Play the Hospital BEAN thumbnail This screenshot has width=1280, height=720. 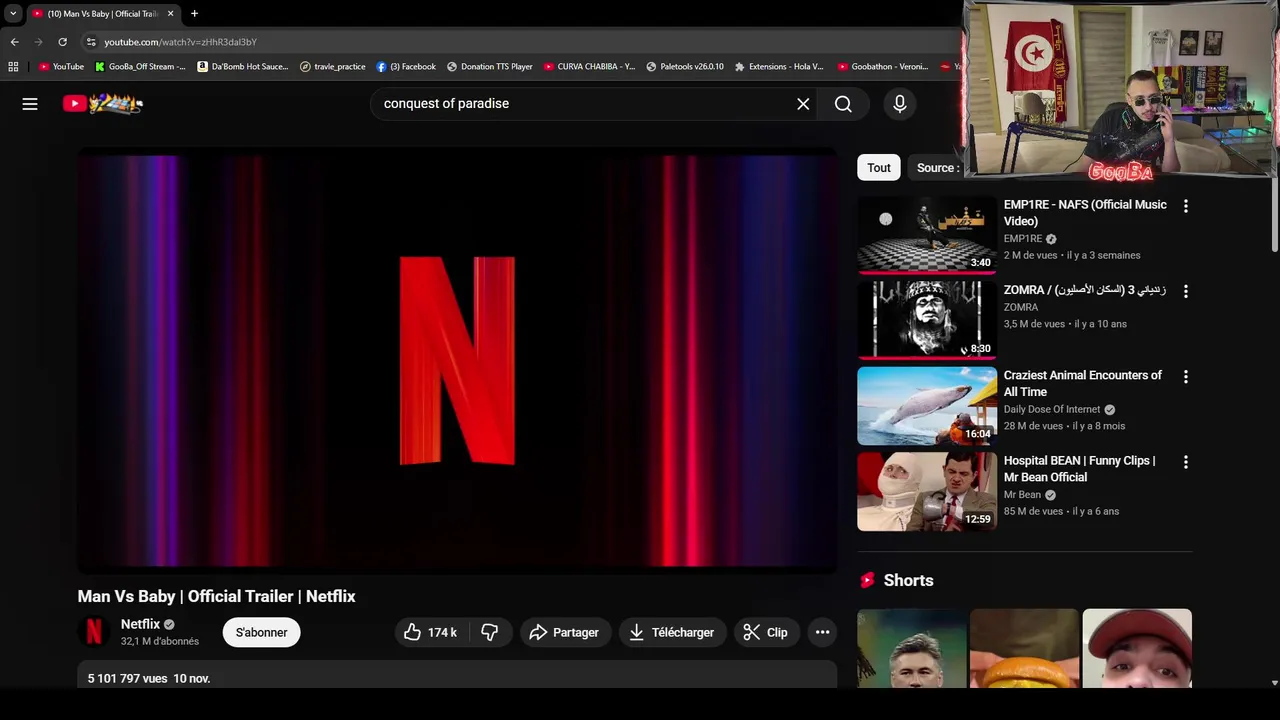coord(927,491)
